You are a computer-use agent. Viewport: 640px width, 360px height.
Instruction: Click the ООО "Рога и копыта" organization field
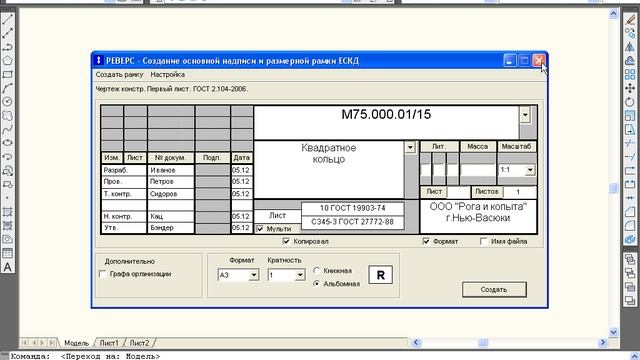[x=478, y=216]
